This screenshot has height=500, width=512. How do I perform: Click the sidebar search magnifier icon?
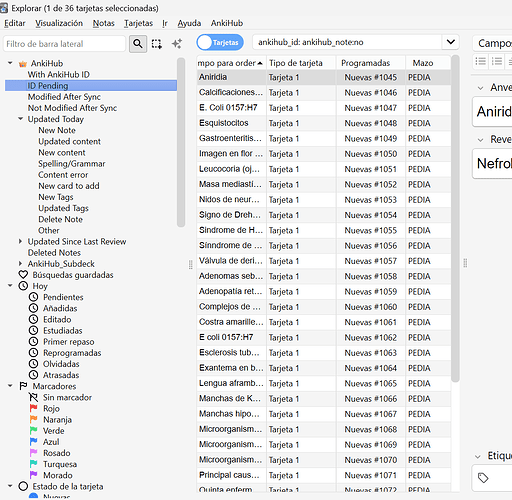click(x=138, y=44)
